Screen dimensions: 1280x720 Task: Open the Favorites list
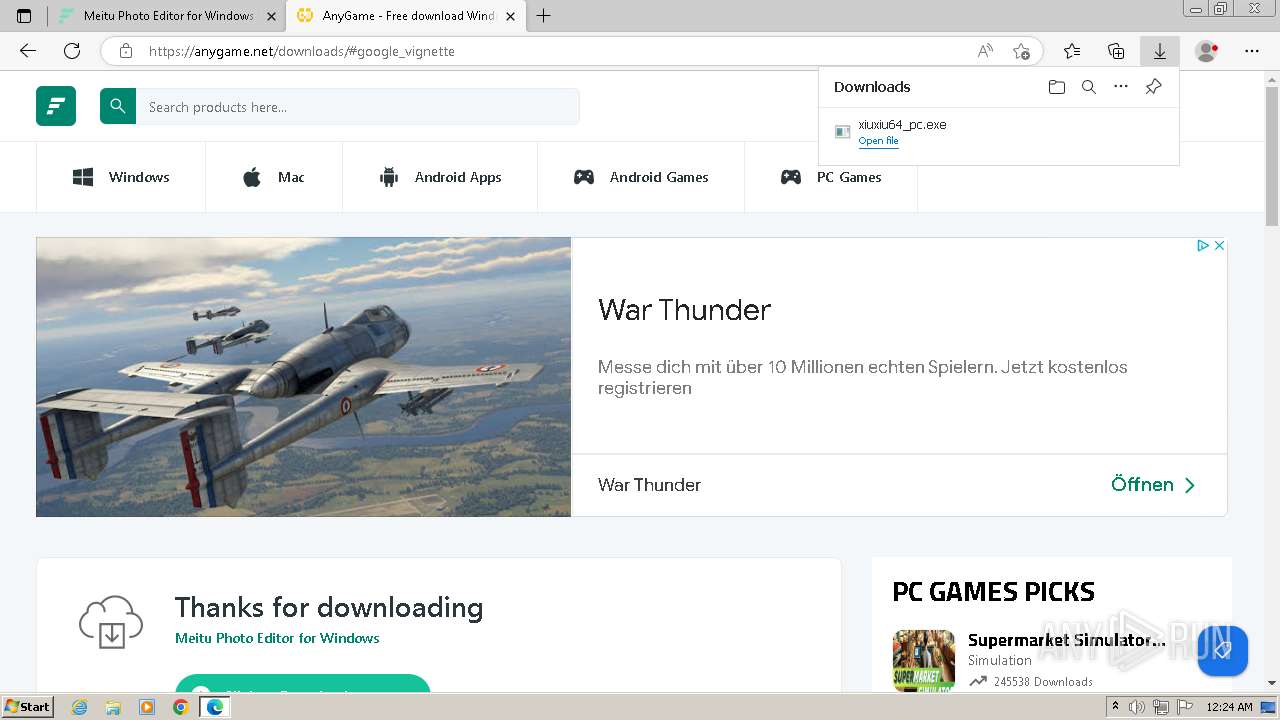click(1072, 51)
